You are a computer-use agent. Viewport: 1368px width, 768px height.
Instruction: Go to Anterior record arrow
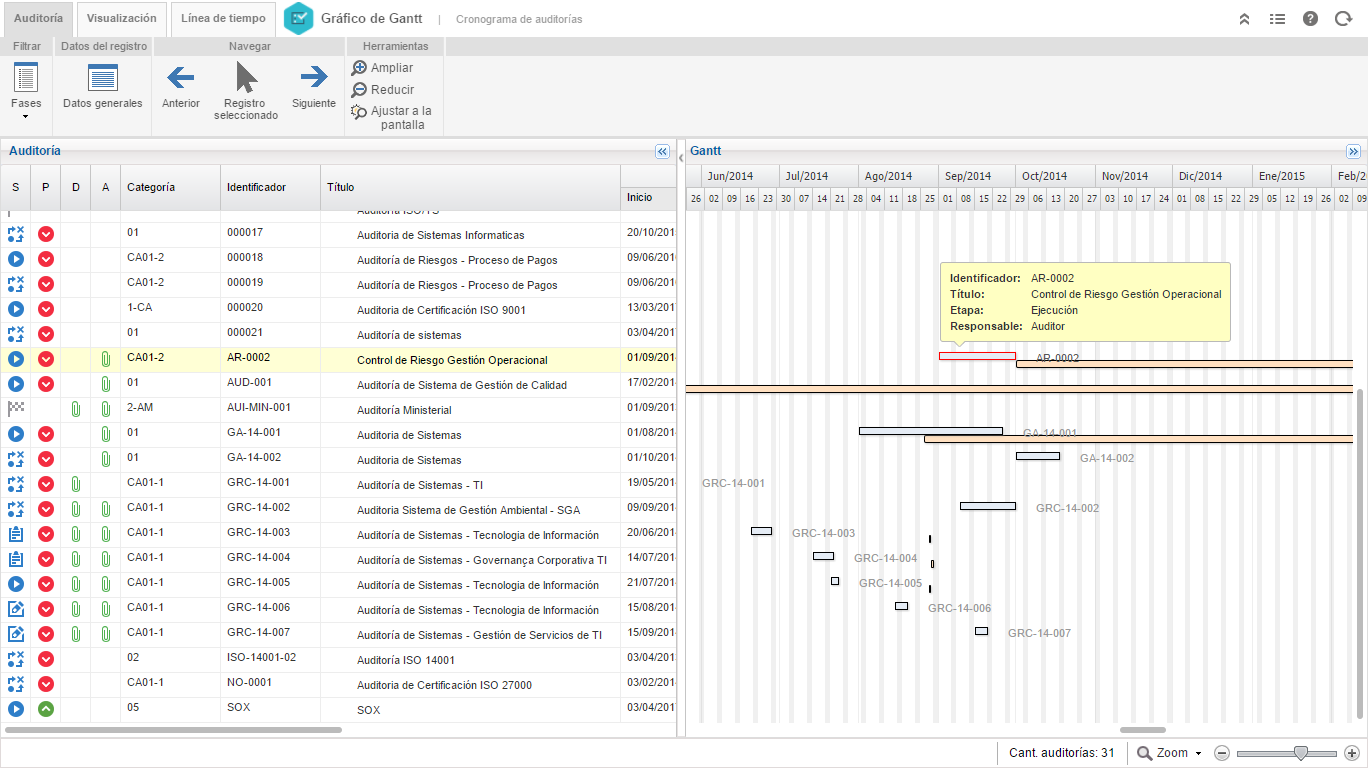click(x=181, y=87)
